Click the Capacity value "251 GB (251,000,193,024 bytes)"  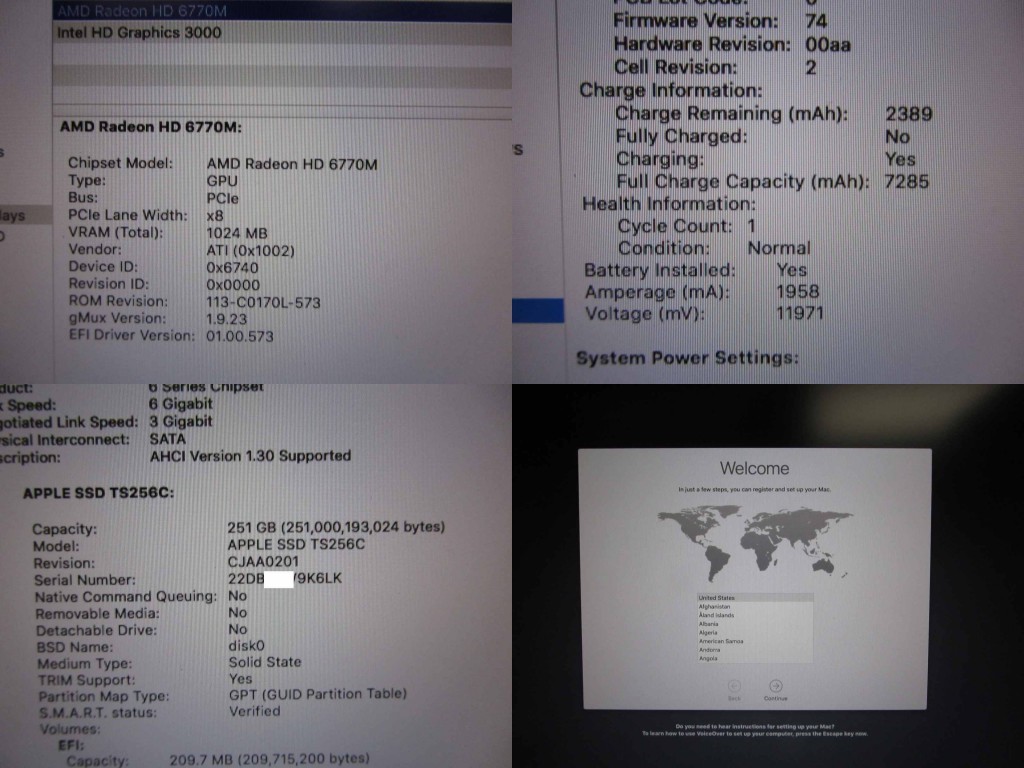click(x=336, y=527)
